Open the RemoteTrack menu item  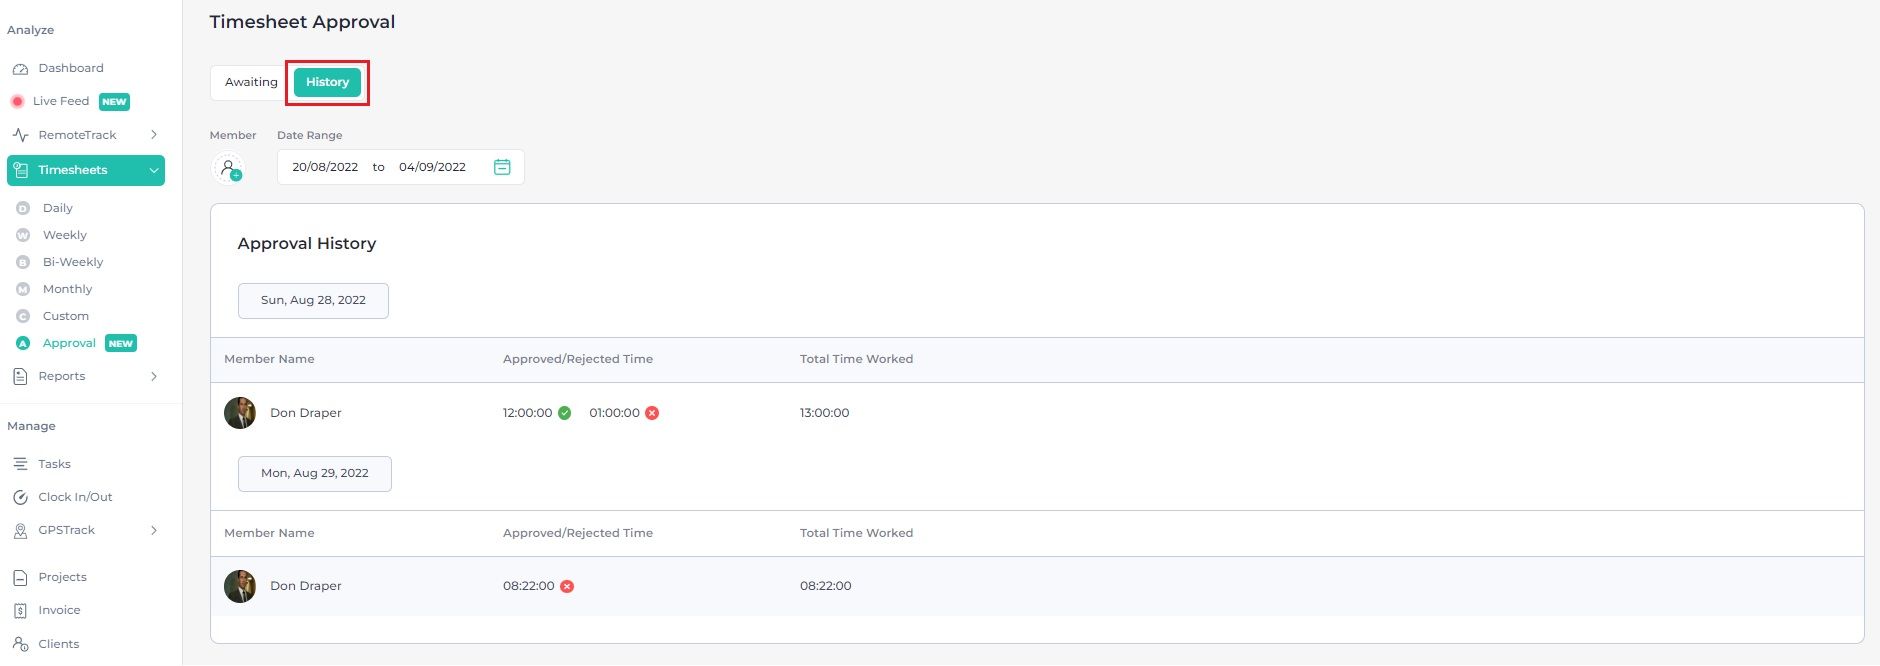[78, 135]
